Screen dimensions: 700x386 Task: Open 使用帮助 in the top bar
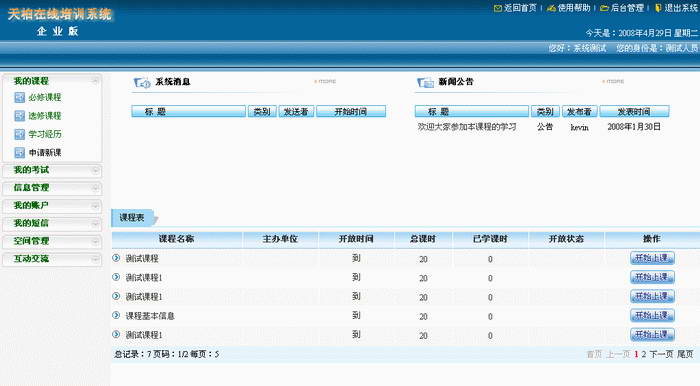pos(574,8)
